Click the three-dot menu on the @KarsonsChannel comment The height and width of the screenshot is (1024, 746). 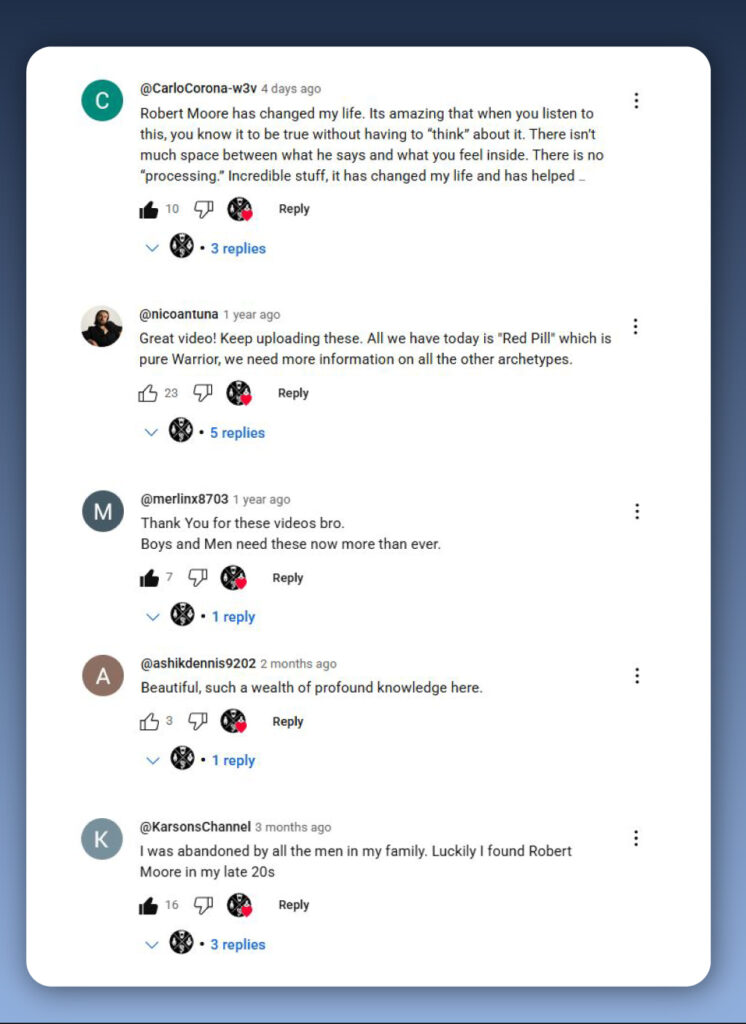coord(636,839)
